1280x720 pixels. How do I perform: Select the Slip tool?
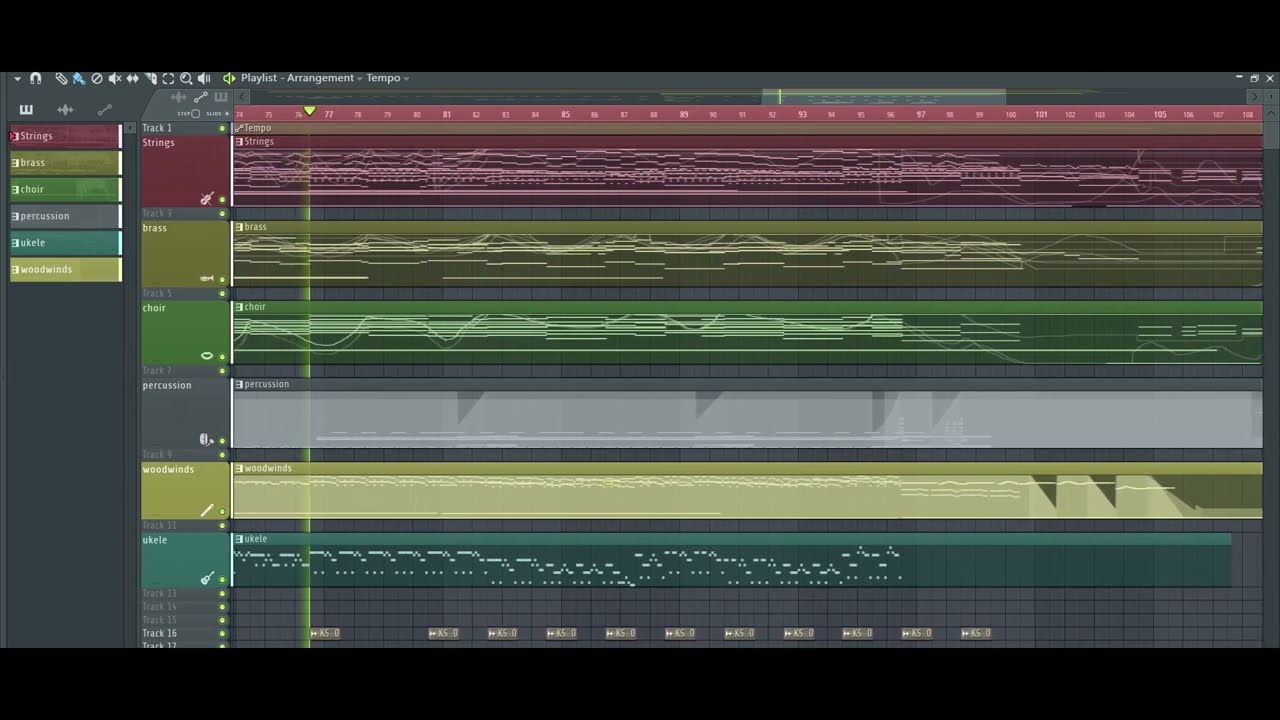133,78
